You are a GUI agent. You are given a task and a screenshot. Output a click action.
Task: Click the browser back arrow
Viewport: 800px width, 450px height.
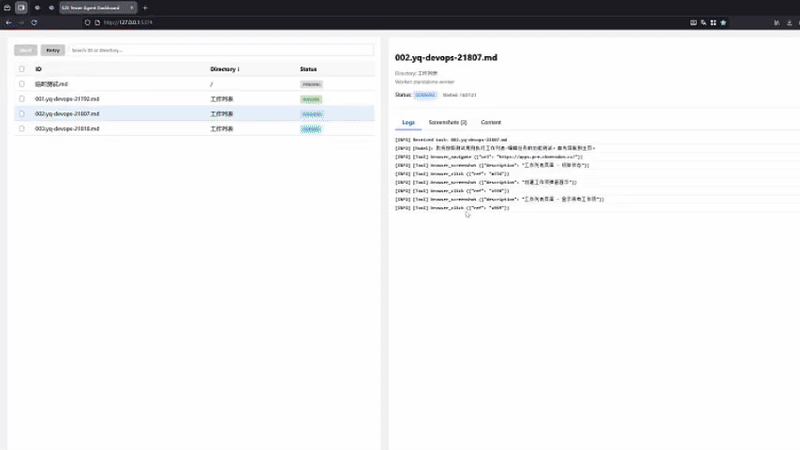[x=9, y=21]
